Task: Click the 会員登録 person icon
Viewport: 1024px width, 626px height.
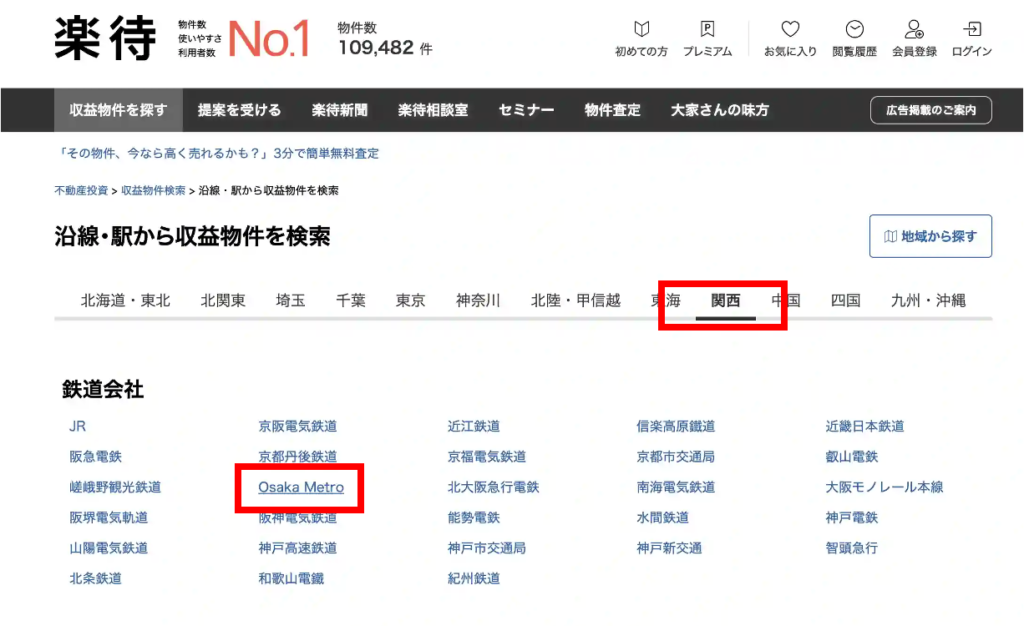Action: (914, 30)
